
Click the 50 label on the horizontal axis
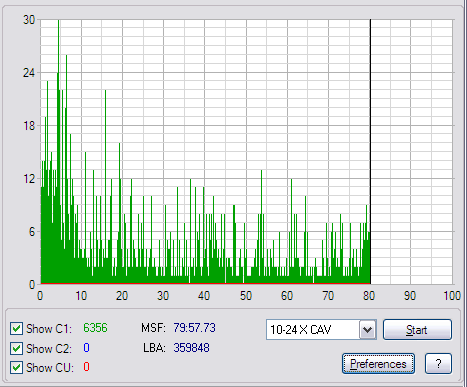coord(246,296)
